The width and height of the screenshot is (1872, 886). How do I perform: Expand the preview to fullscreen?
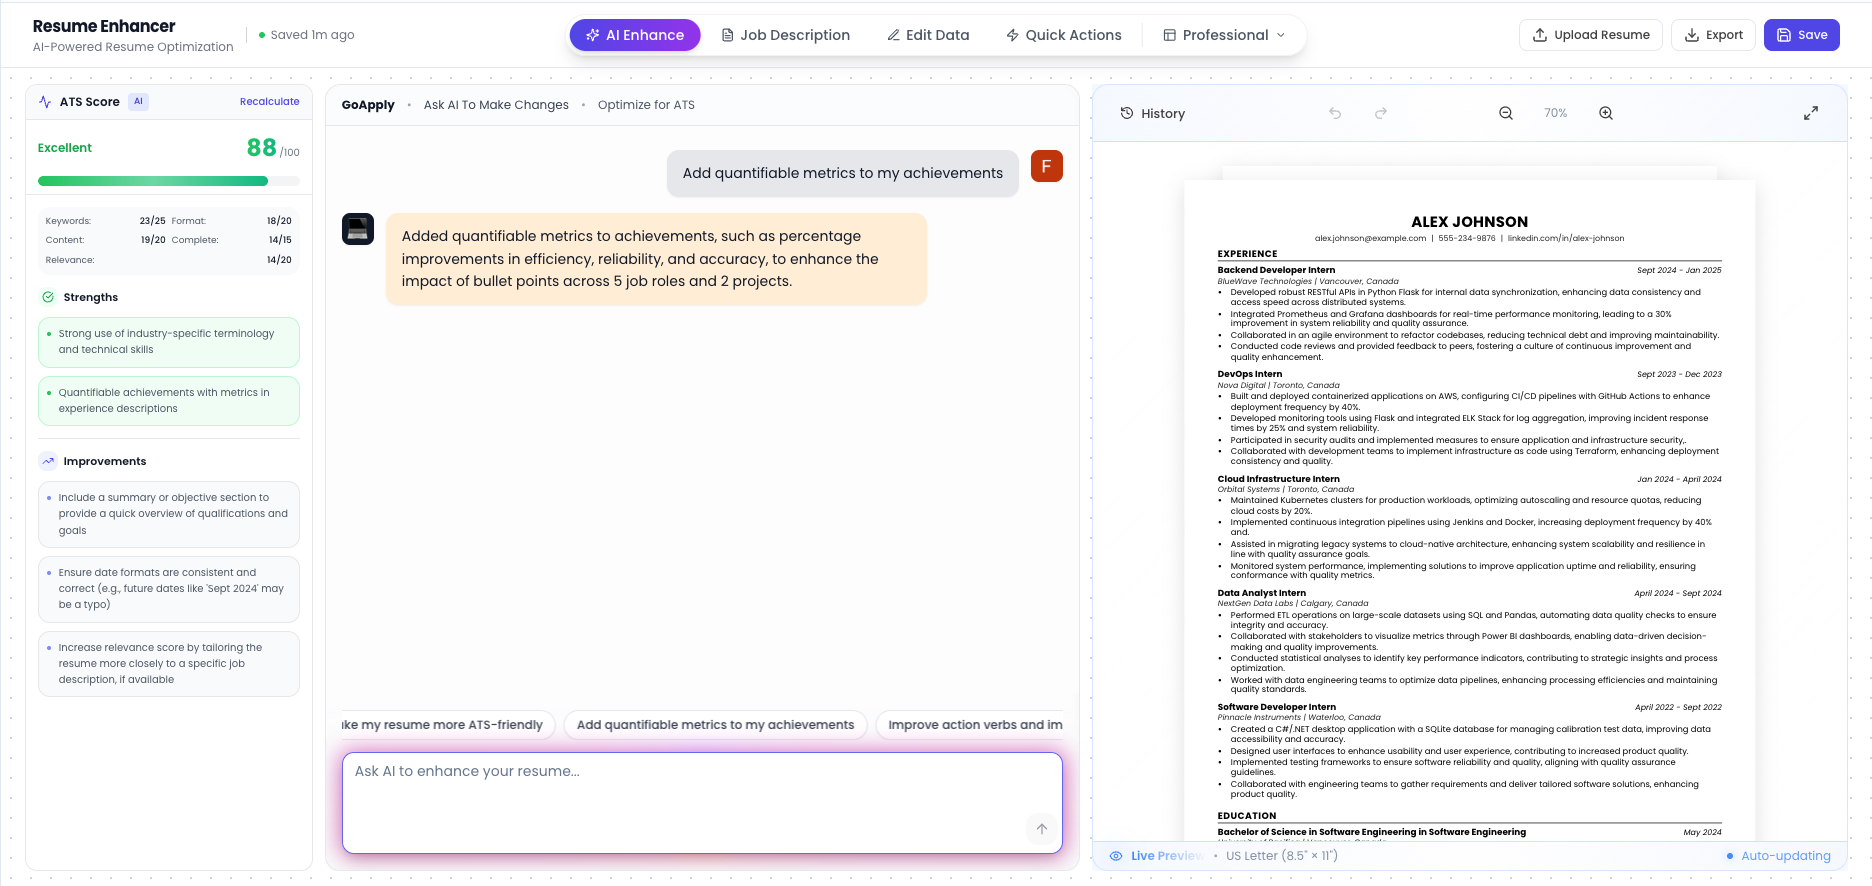(x=1811, y=113)
